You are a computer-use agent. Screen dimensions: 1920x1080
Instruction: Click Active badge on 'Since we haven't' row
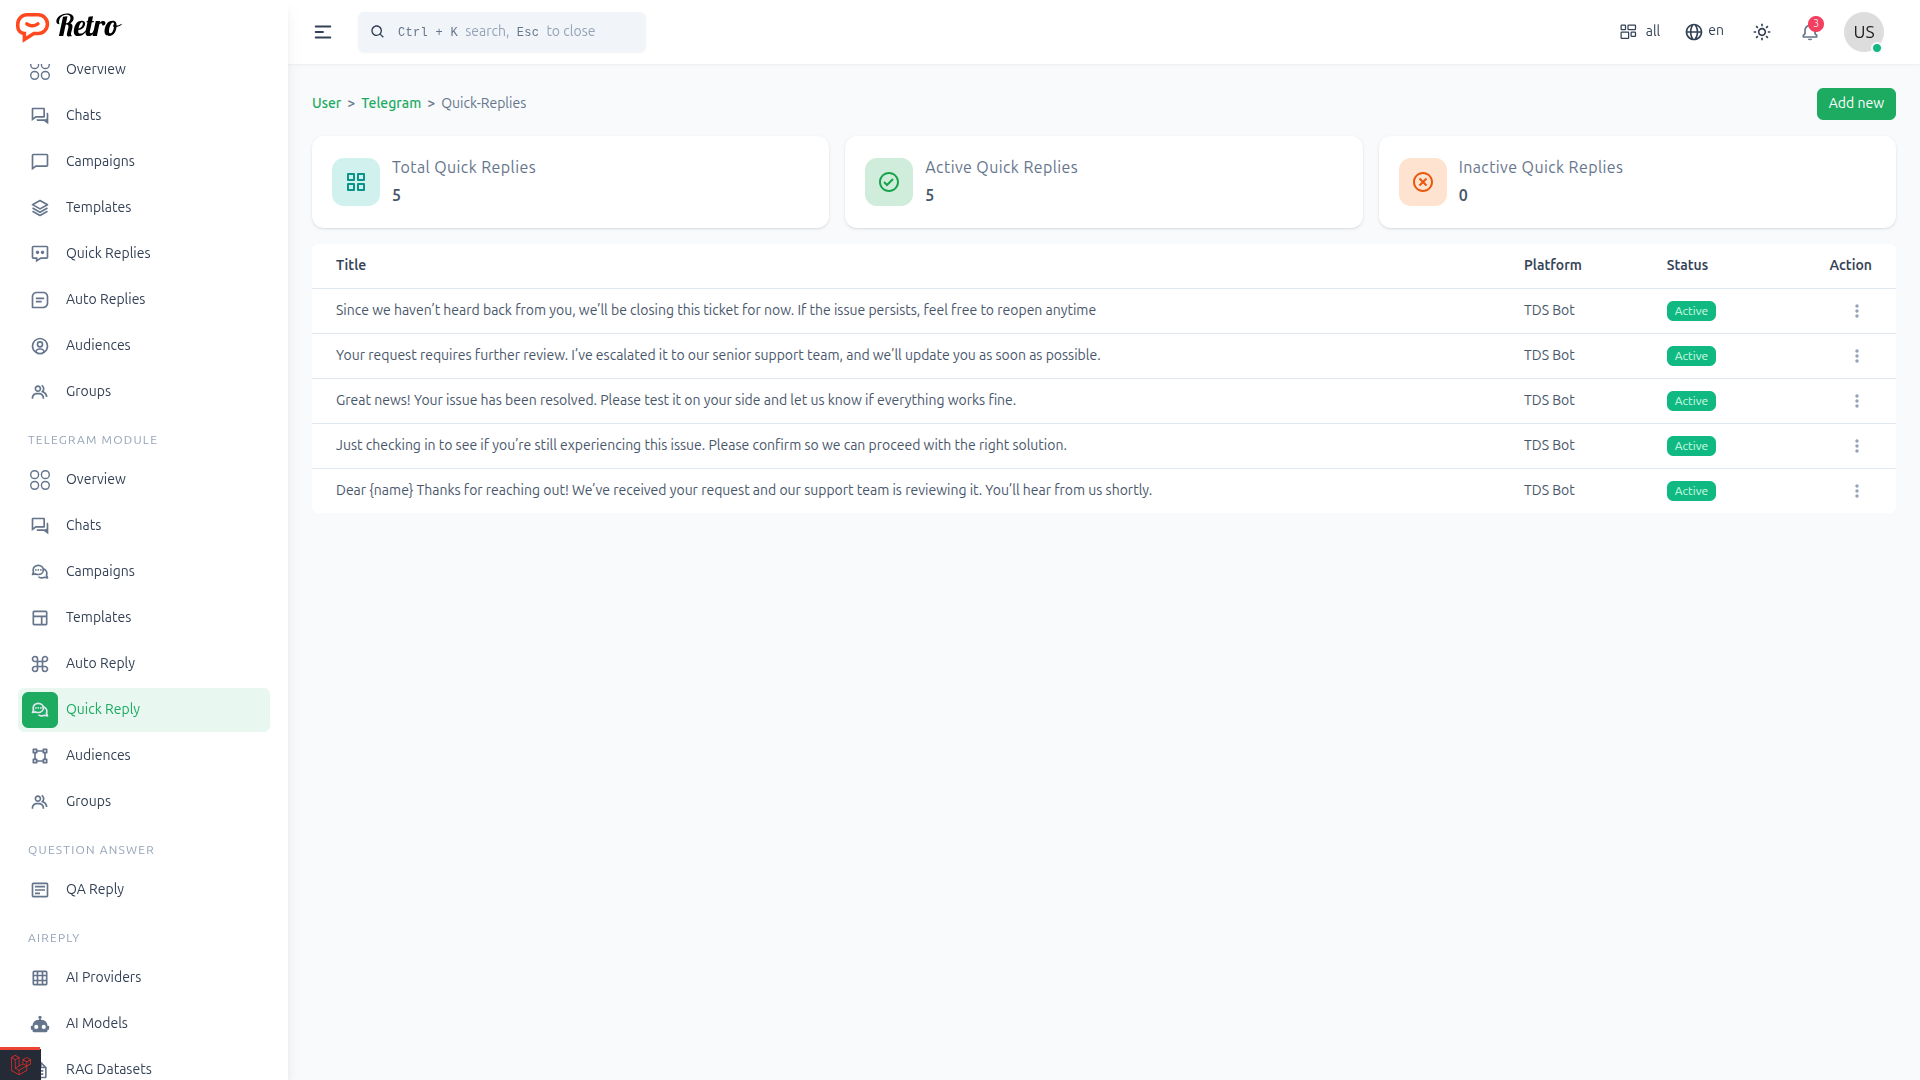pyautogui.click(x=1690, y=311)
